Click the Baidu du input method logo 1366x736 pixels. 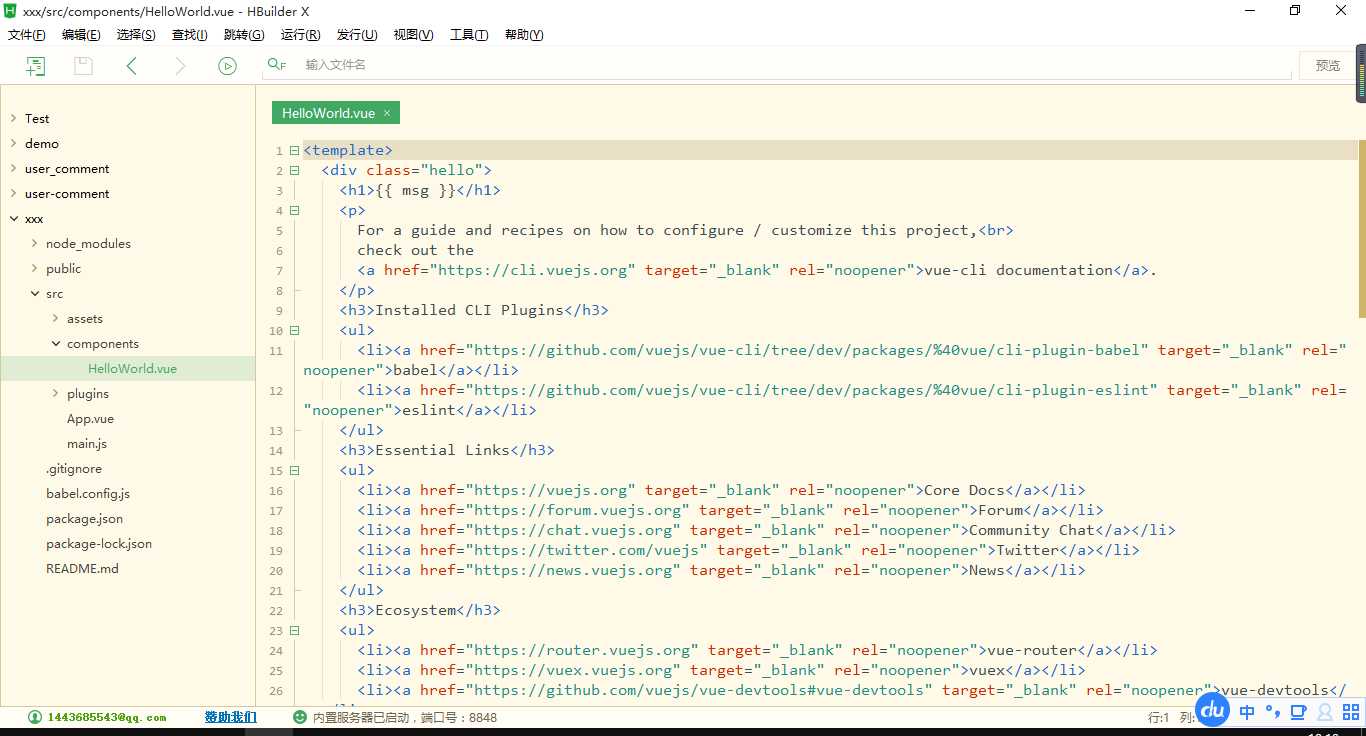pyautogui.click(x=1213, y=711)
